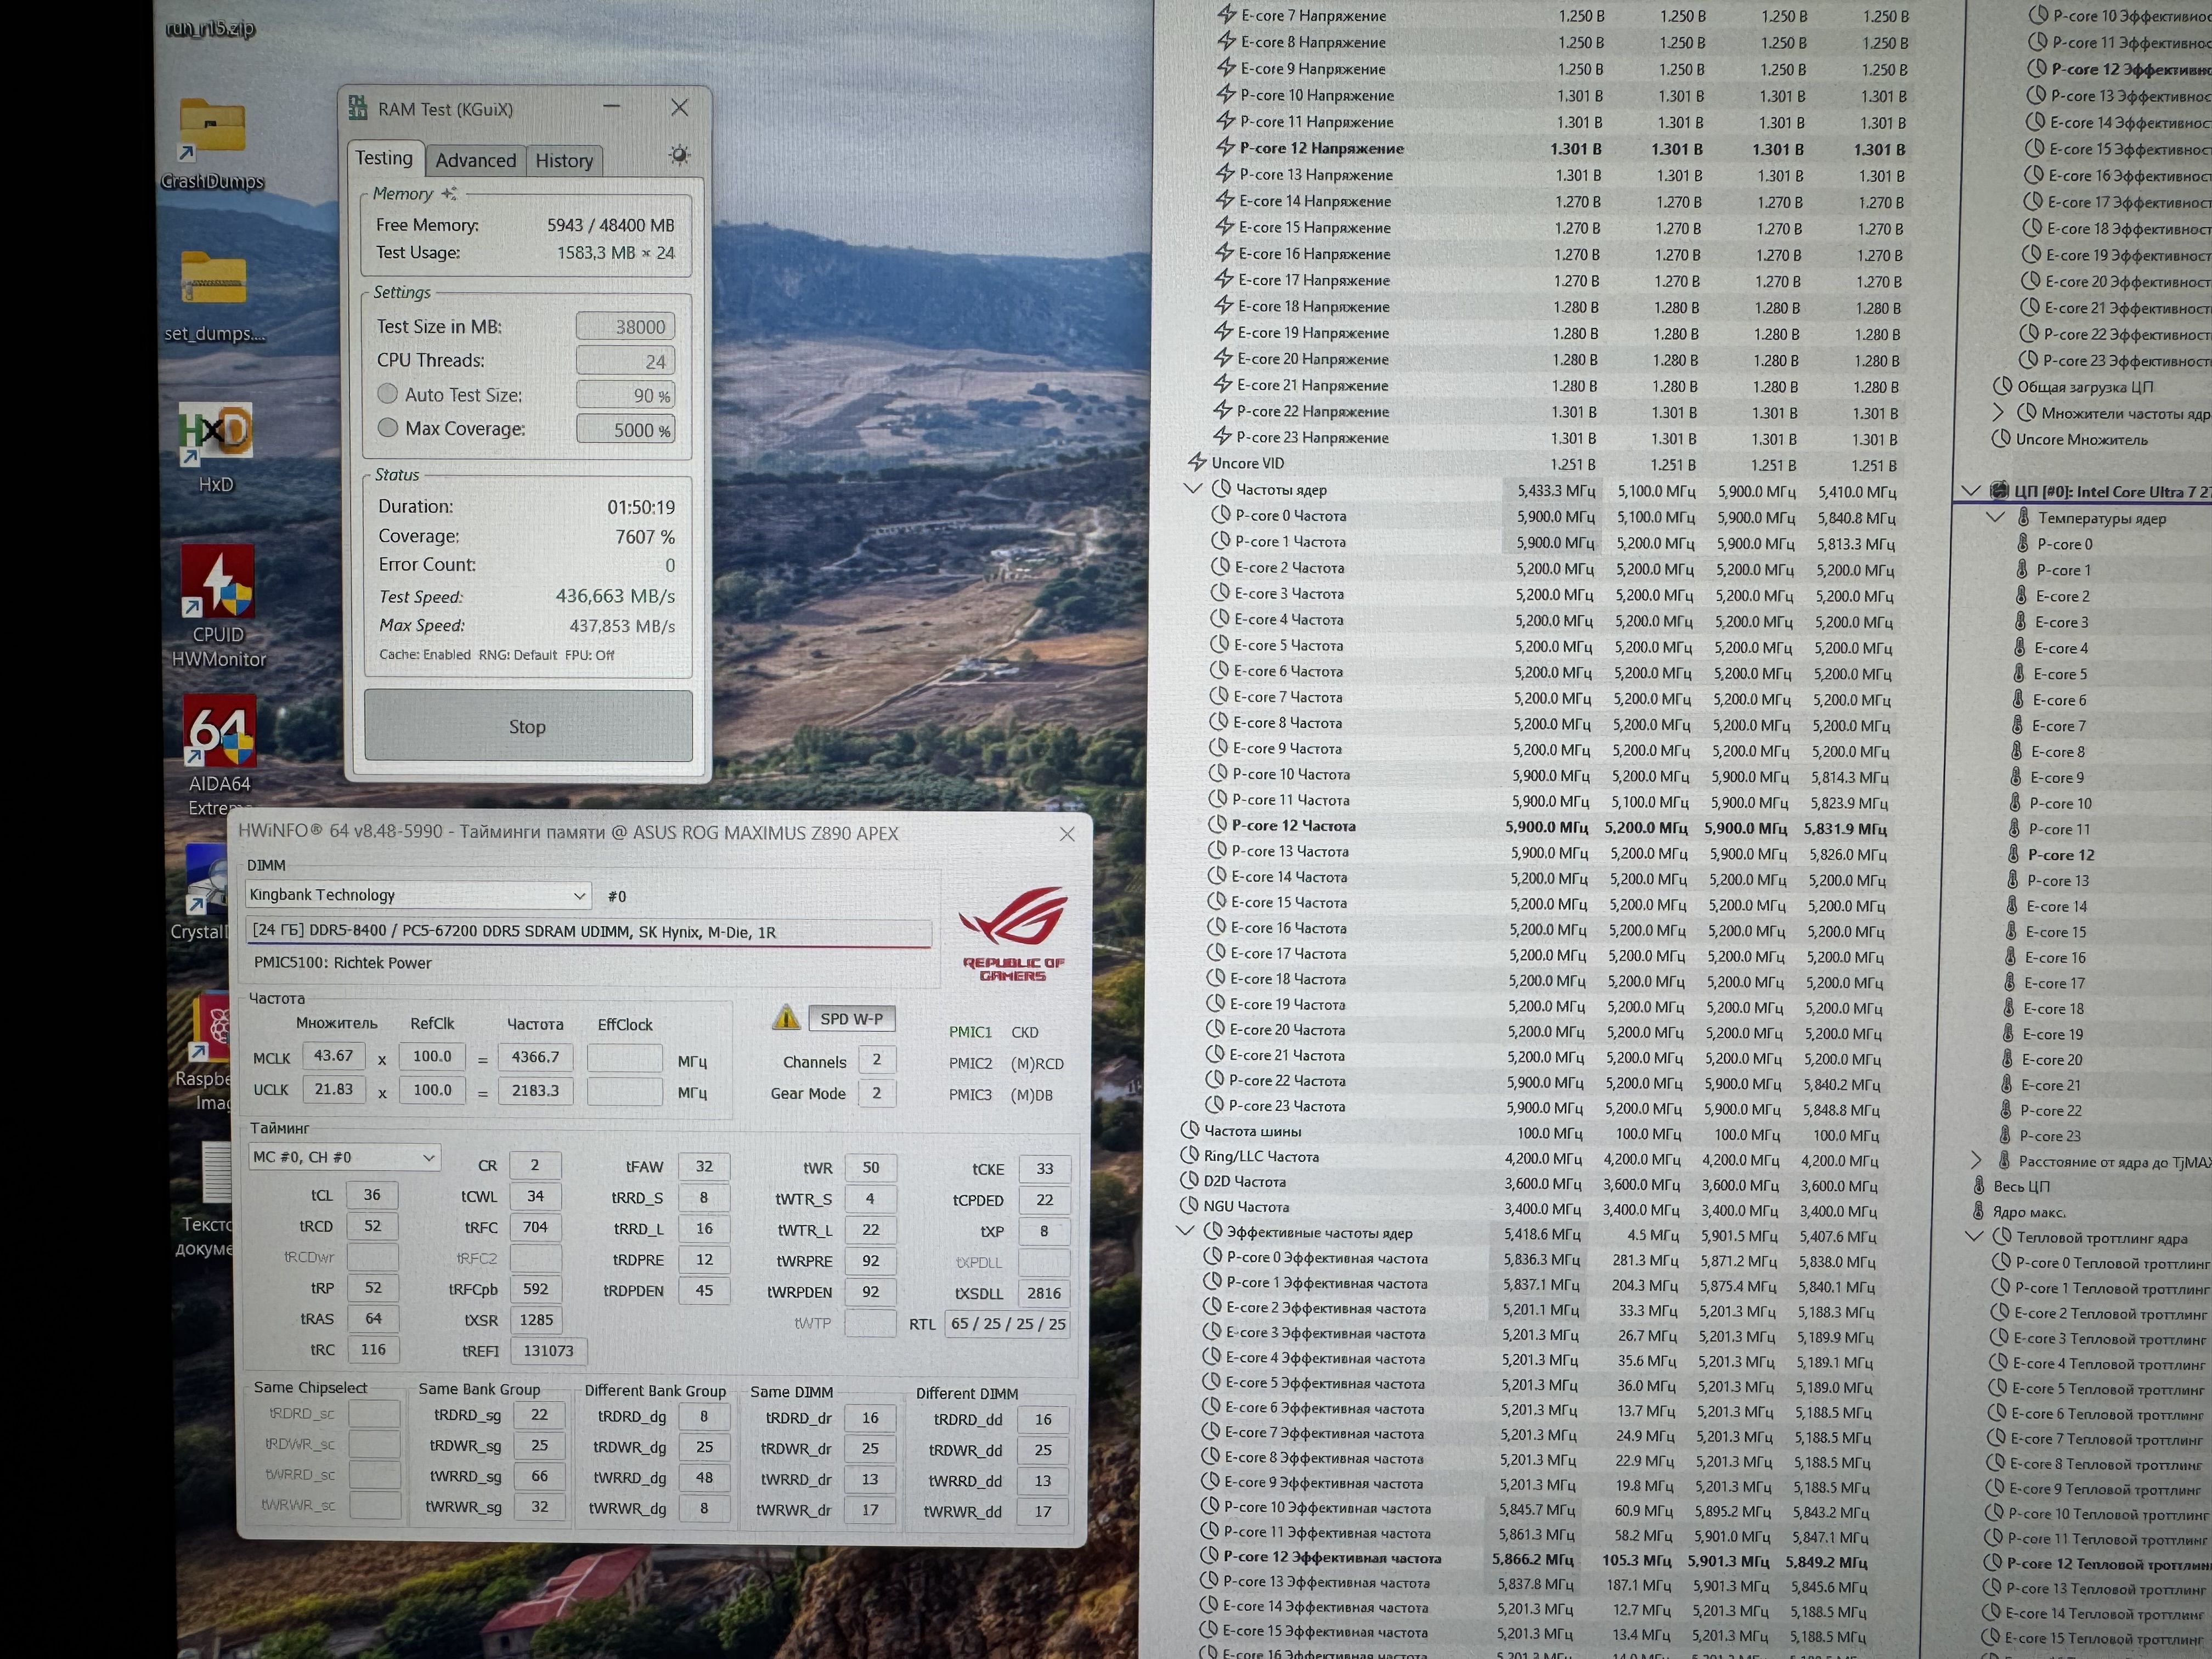Screen dimensions: 2212x1659
Task: Click the thermometer icon of Весь ЦП
Action: (x=1979, y=1186)
